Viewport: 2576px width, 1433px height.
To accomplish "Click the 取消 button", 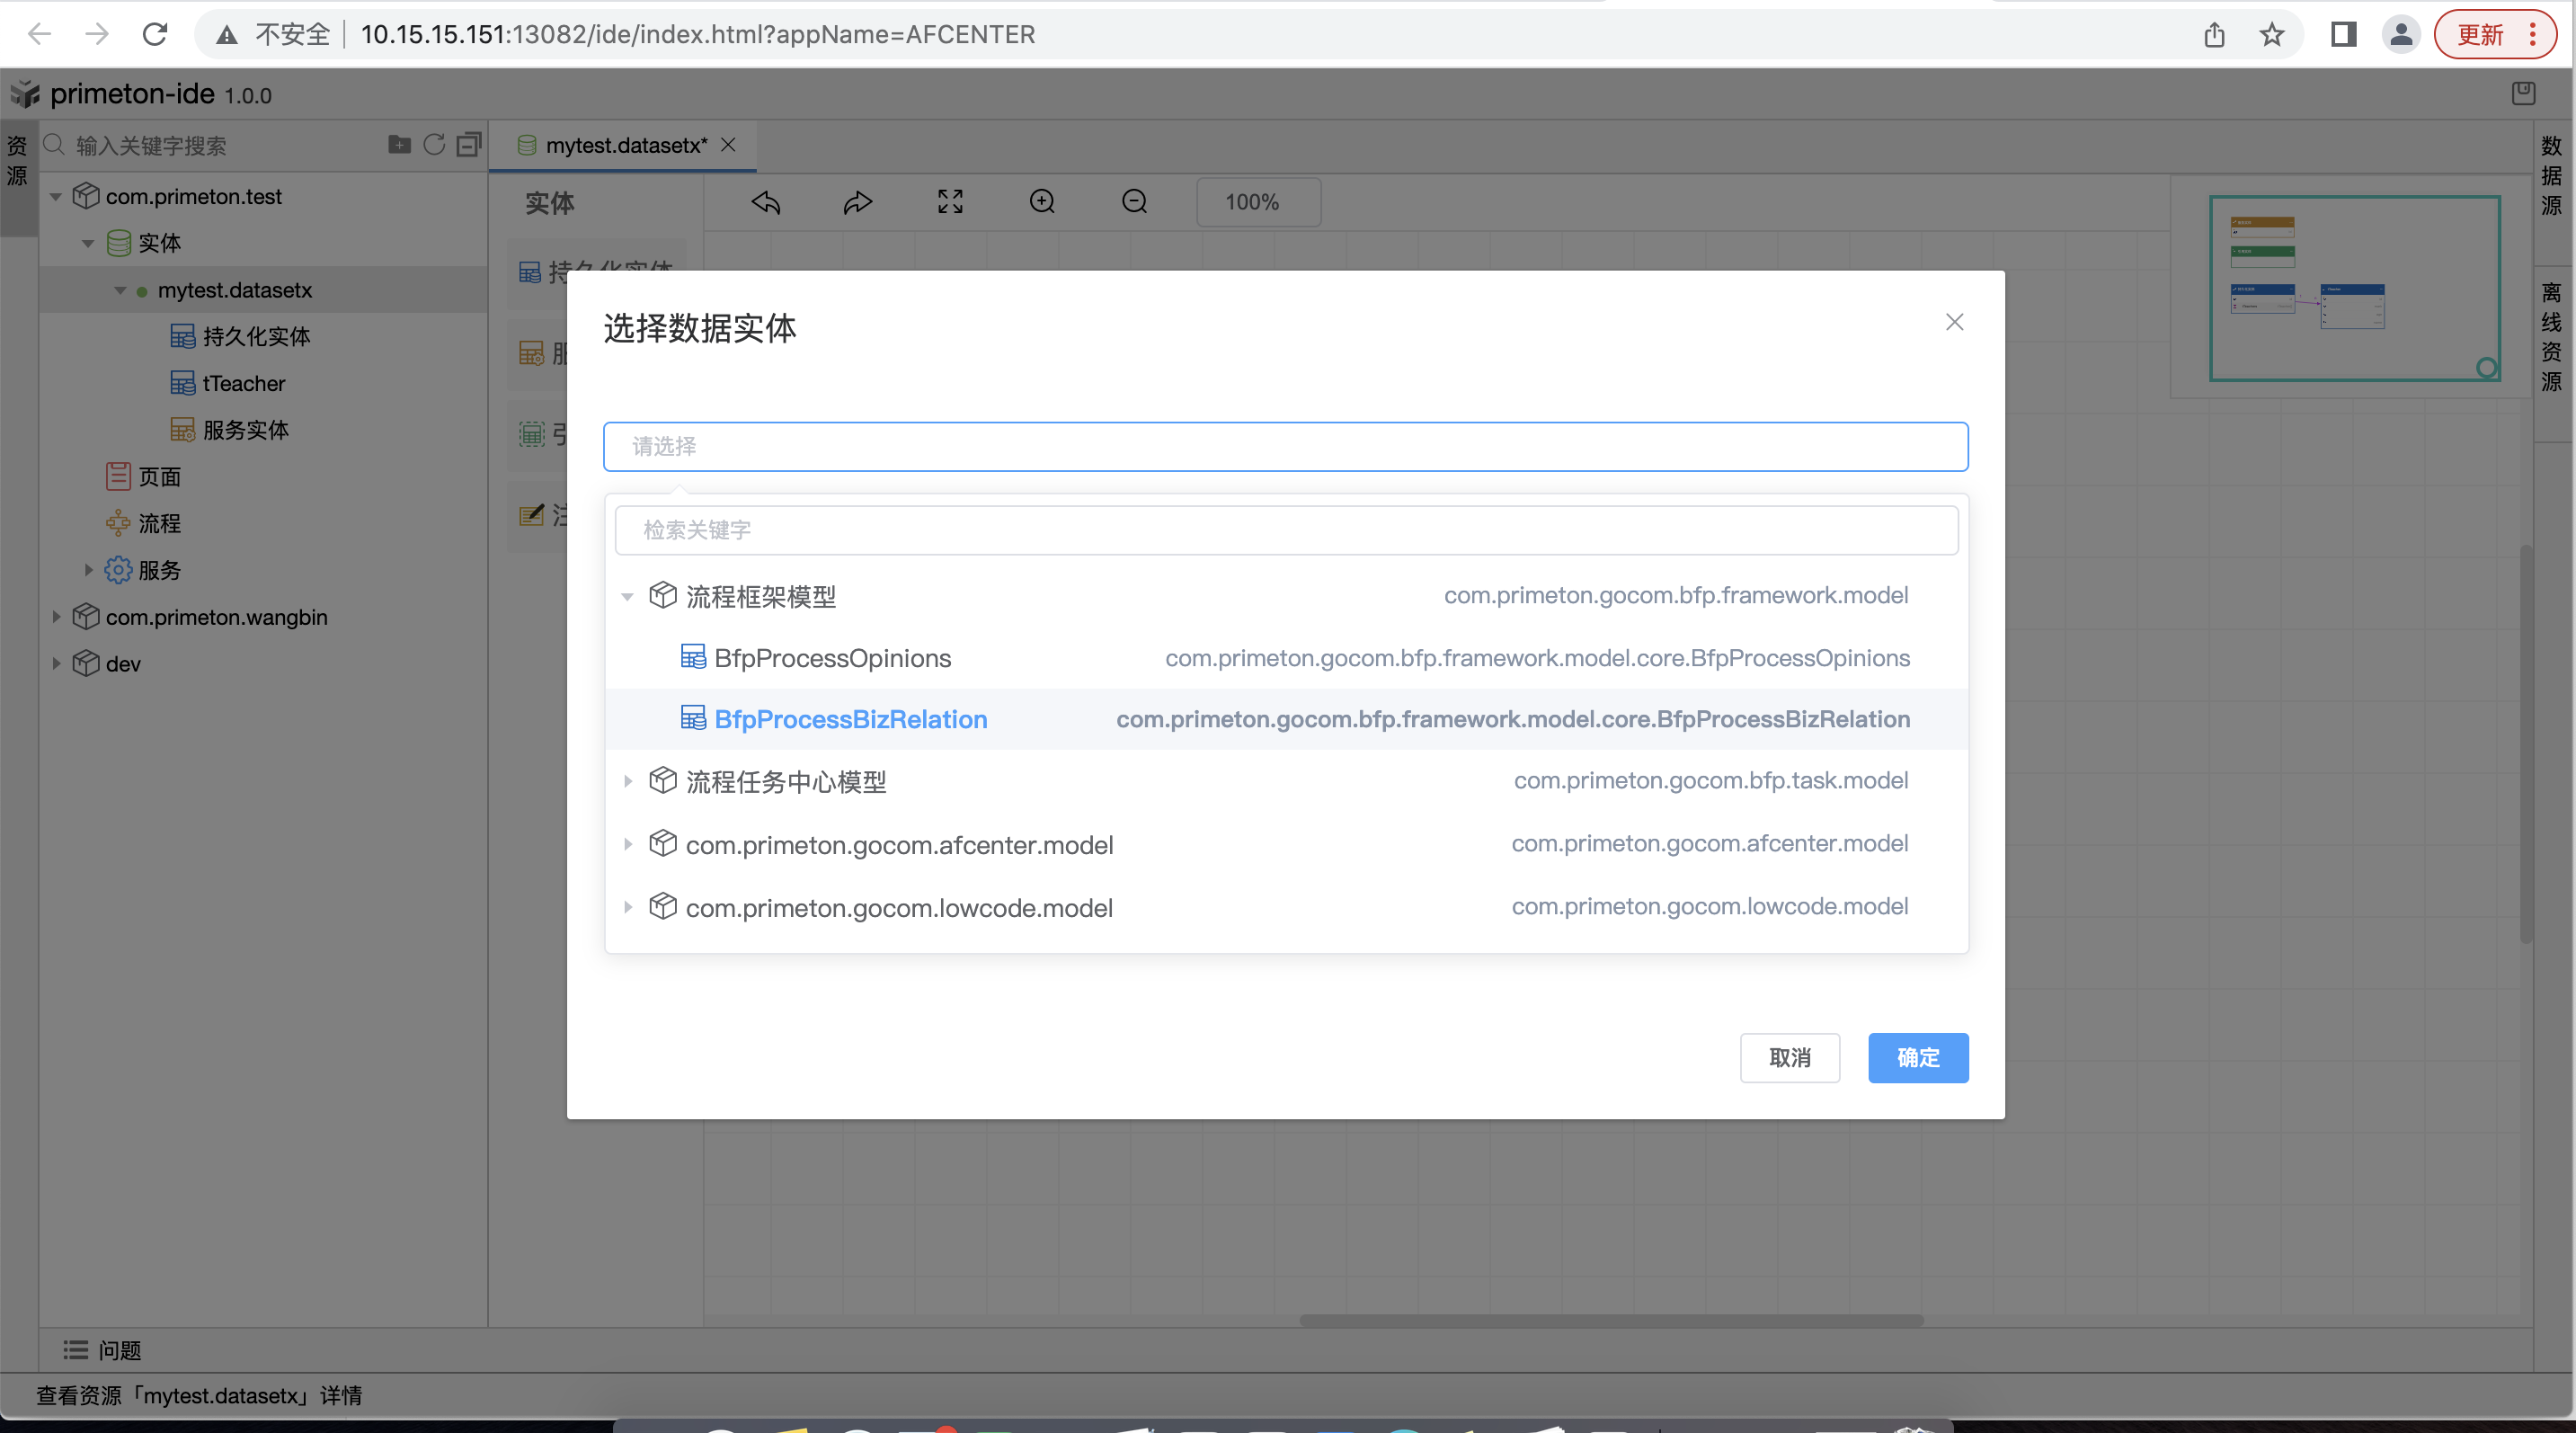I will 1789,1057.
